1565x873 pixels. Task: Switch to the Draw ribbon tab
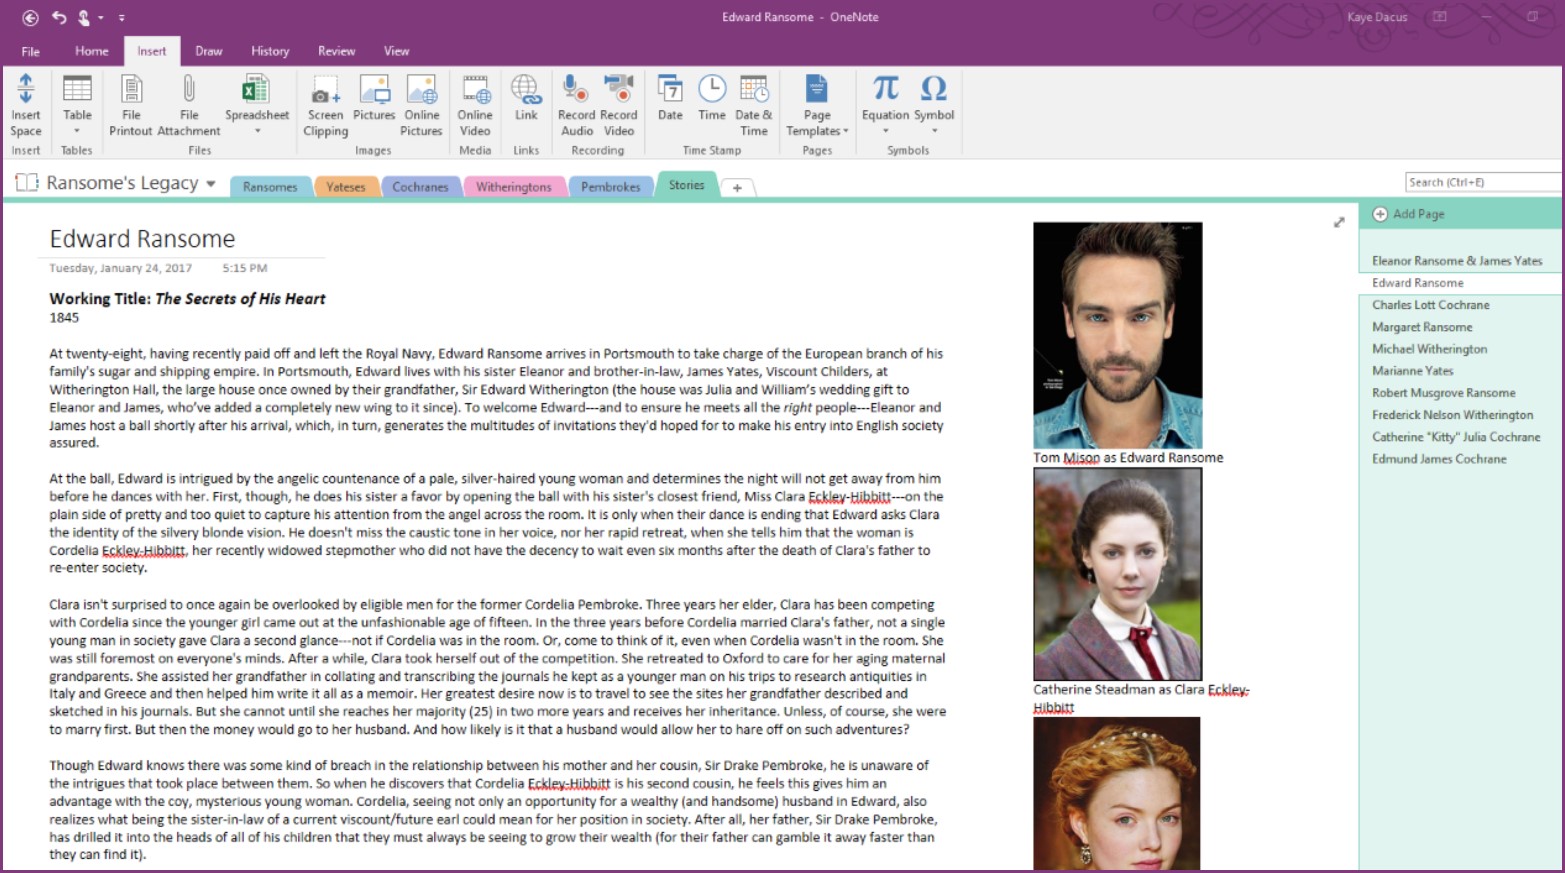coord(209,51)
